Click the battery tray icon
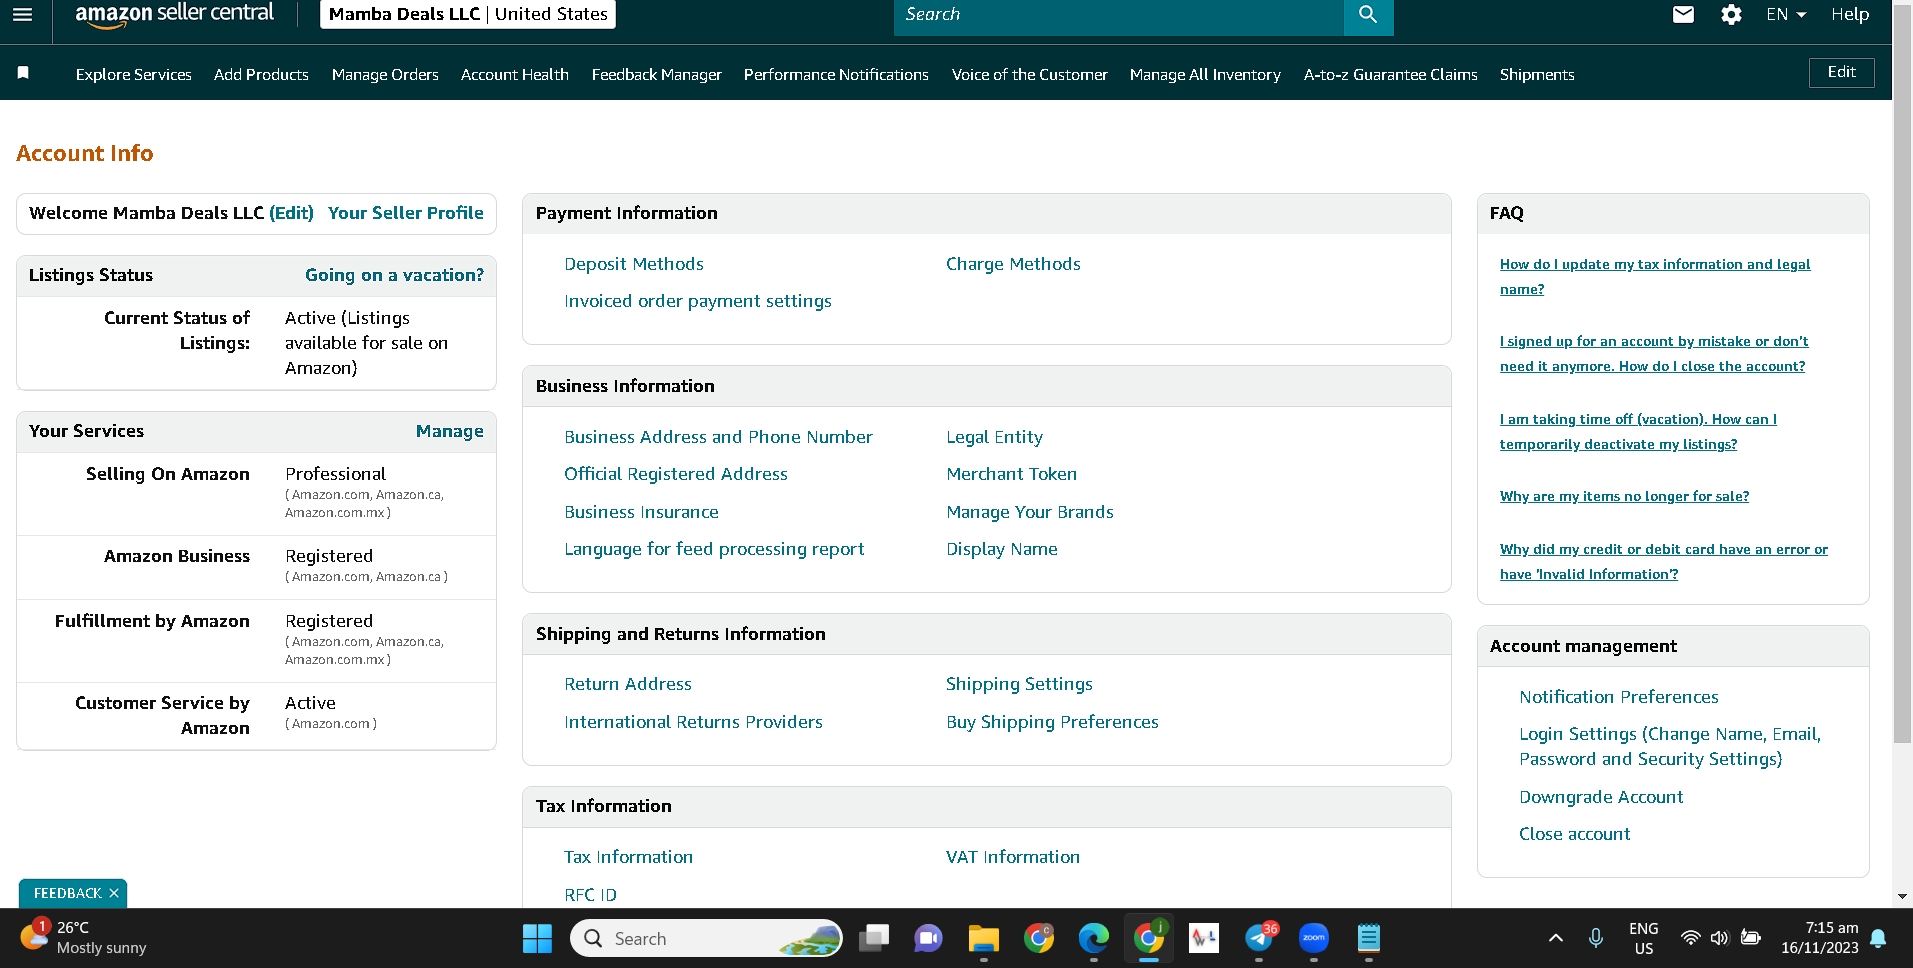This screenshot has width=1913, height=968. pyautogui.click(x=1750, y=938)
